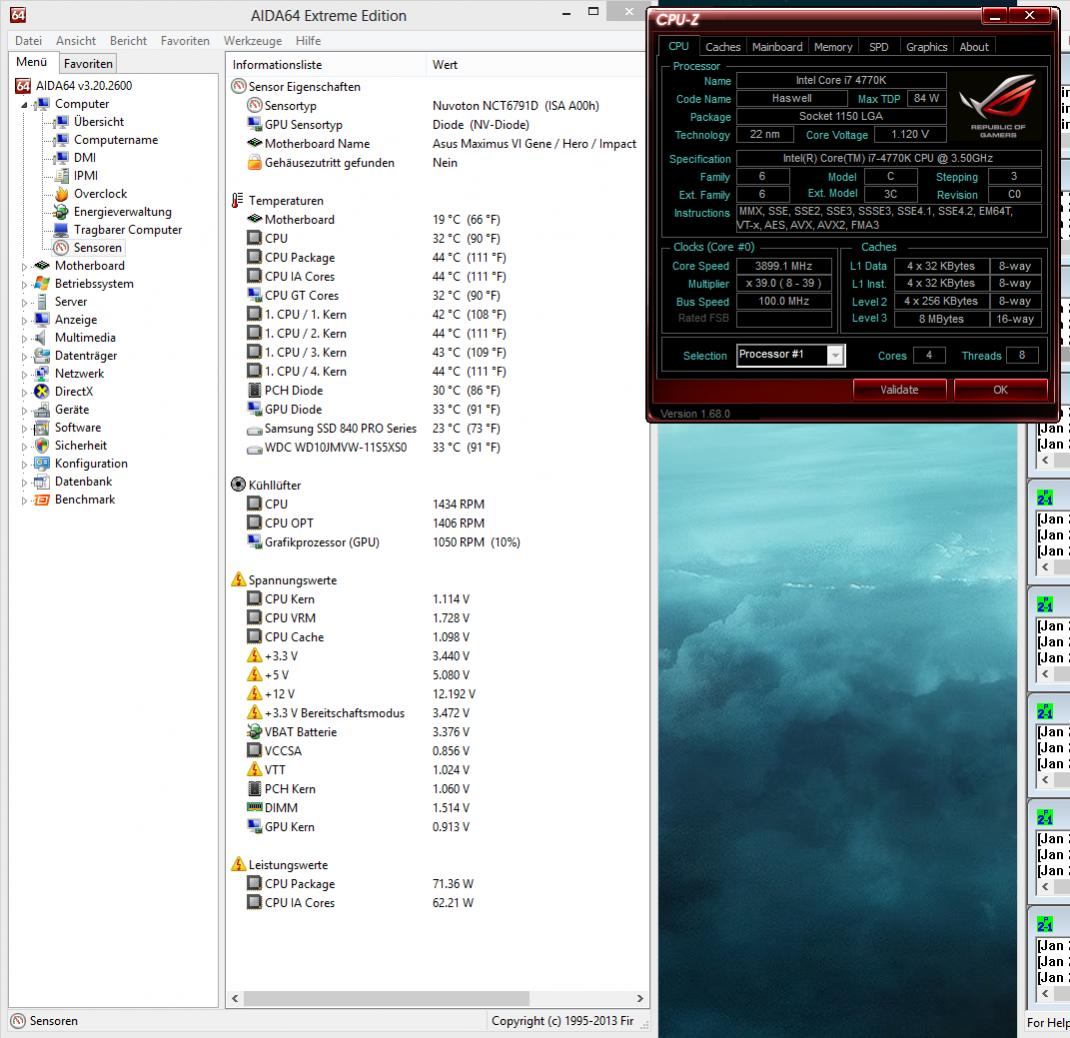Viewport: 1070px width, 1038px height.
Task: Switch to CPU-Z Mainboard tab
Action: pos(777,46)
